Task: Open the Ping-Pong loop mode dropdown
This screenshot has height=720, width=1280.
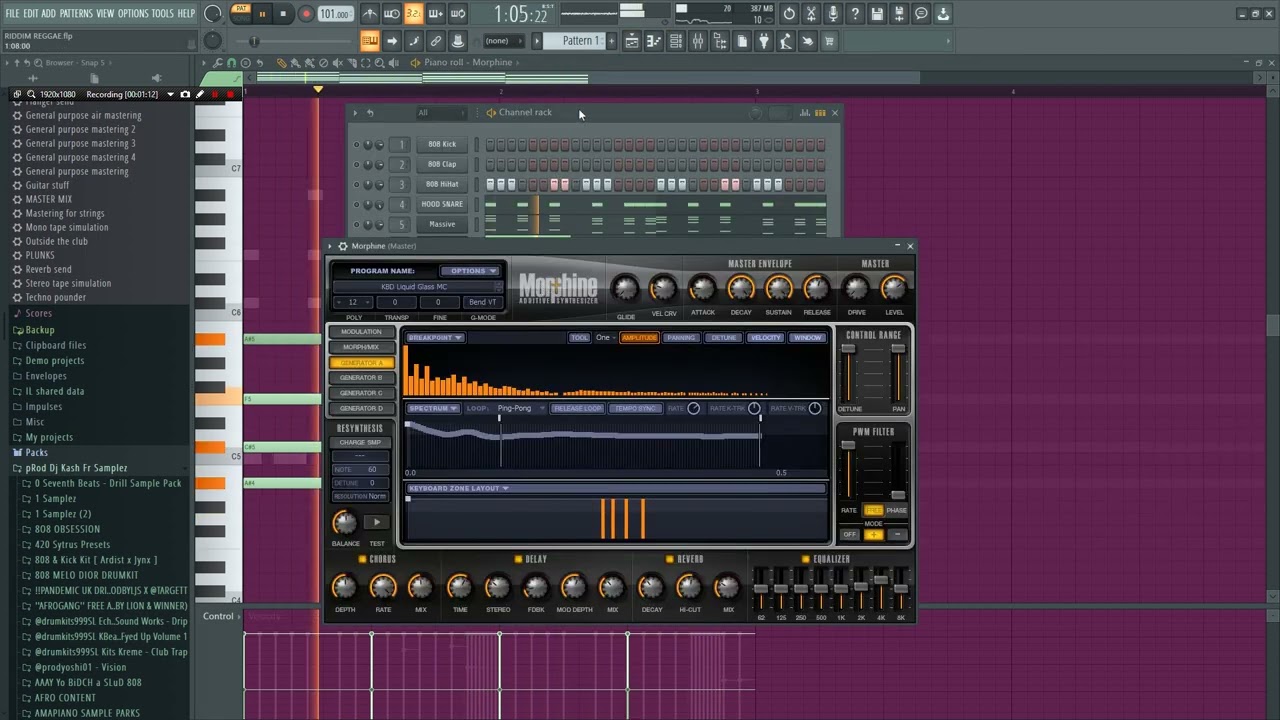Action: point(521,408)
